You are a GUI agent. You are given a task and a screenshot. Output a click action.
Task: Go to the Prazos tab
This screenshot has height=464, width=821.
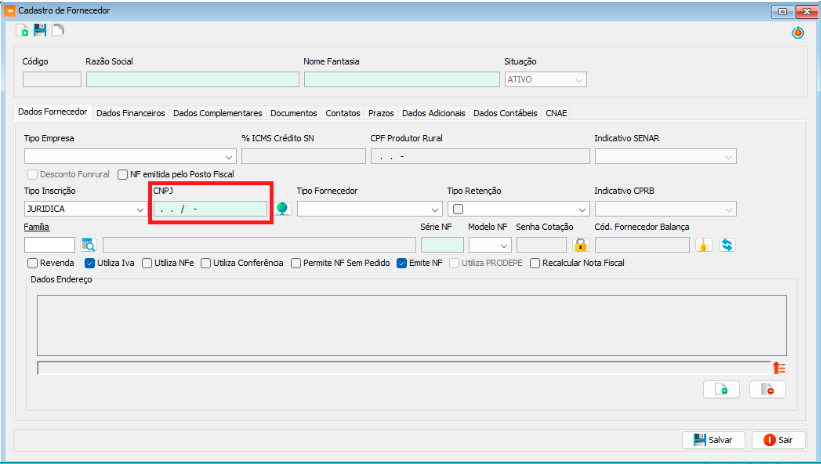[381, 113]
